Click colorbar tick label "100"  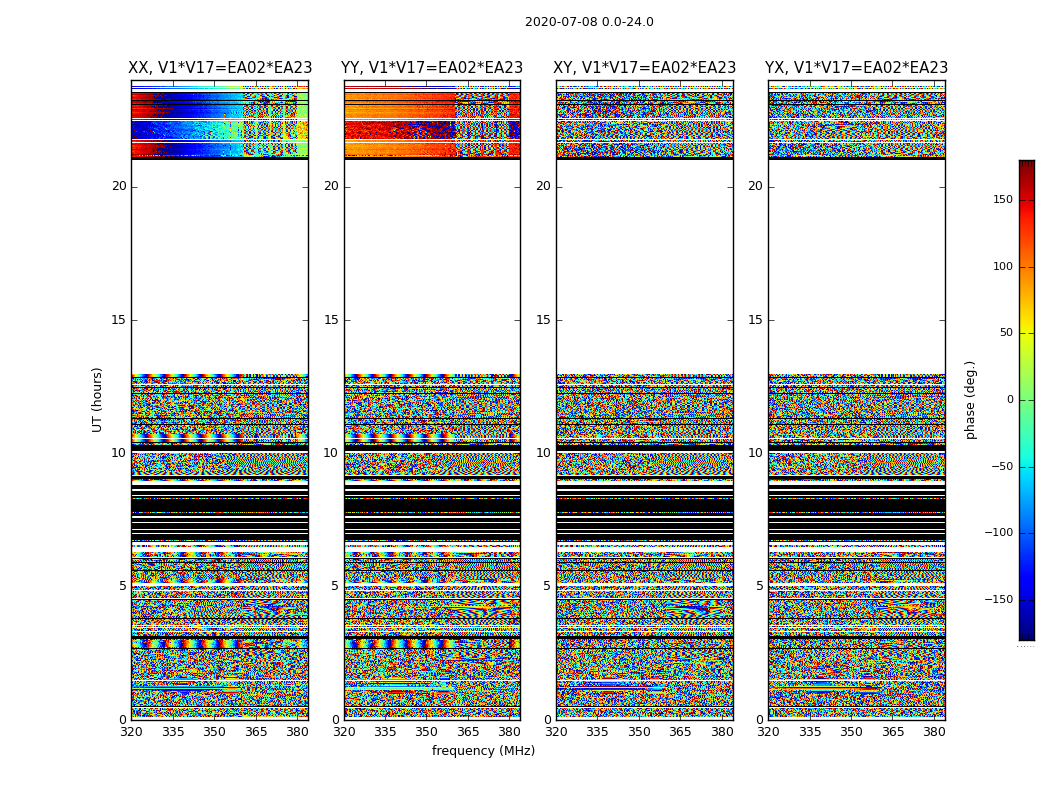tap(1003, 266)
